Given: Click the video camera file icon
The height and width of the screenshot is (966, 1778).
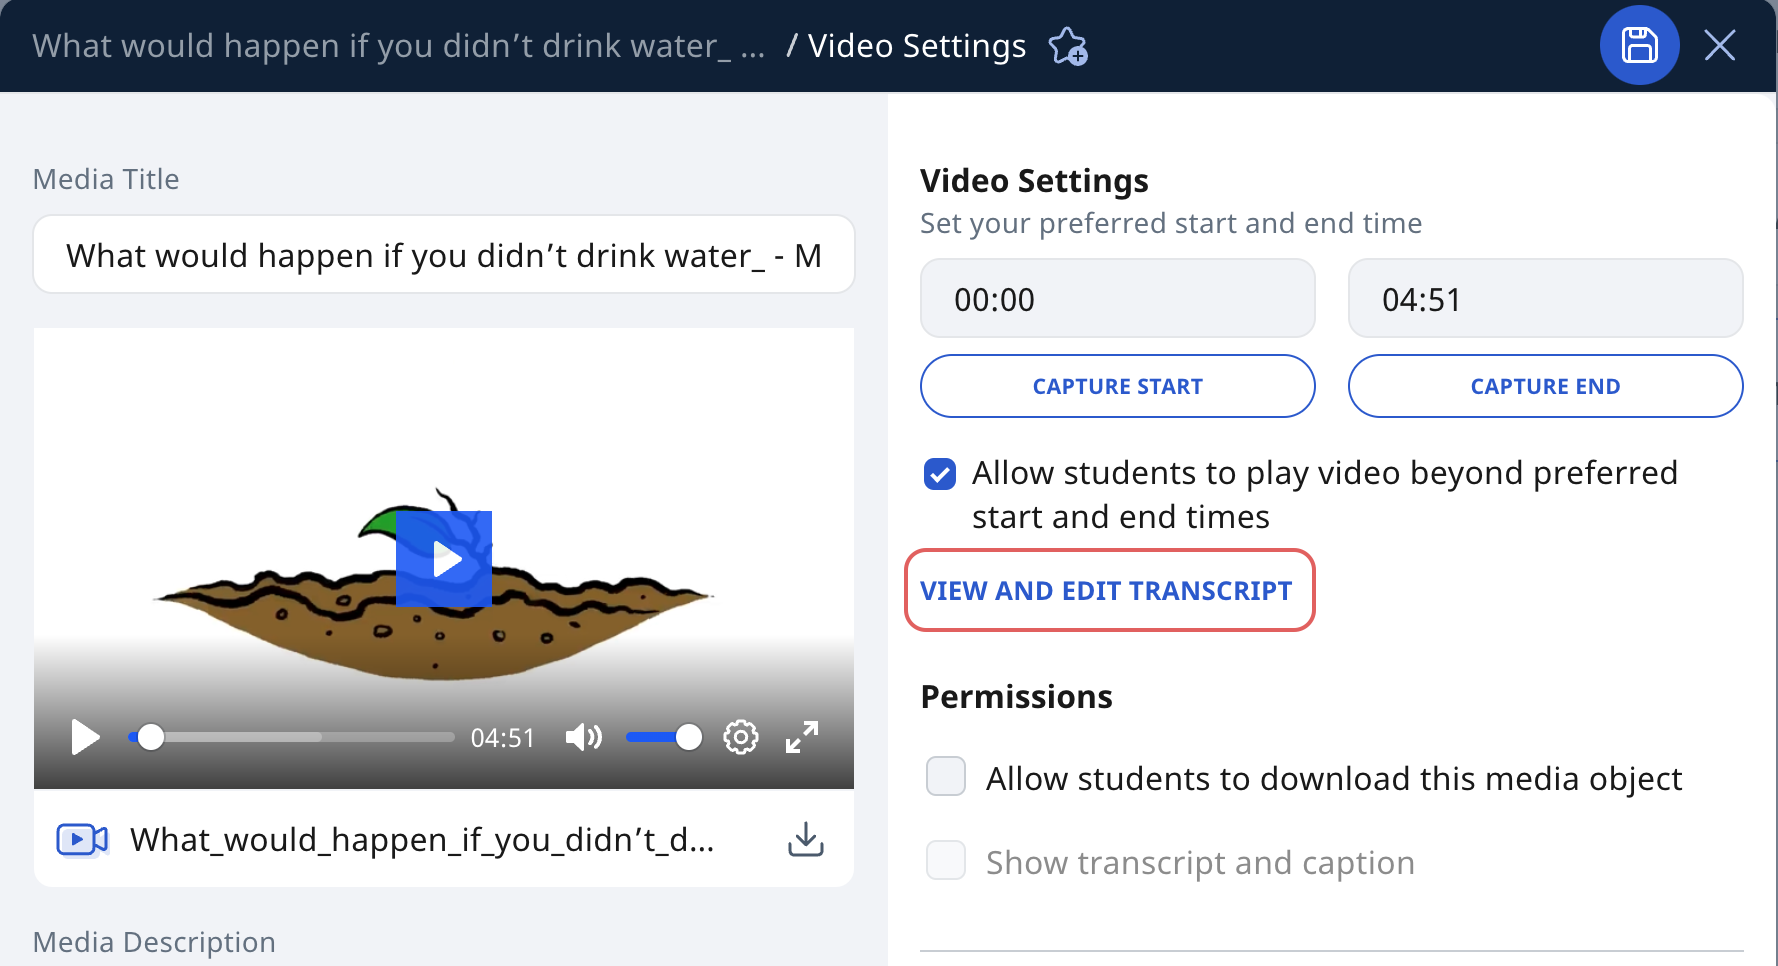Looking at the screenshot, I should pos(82,840).
